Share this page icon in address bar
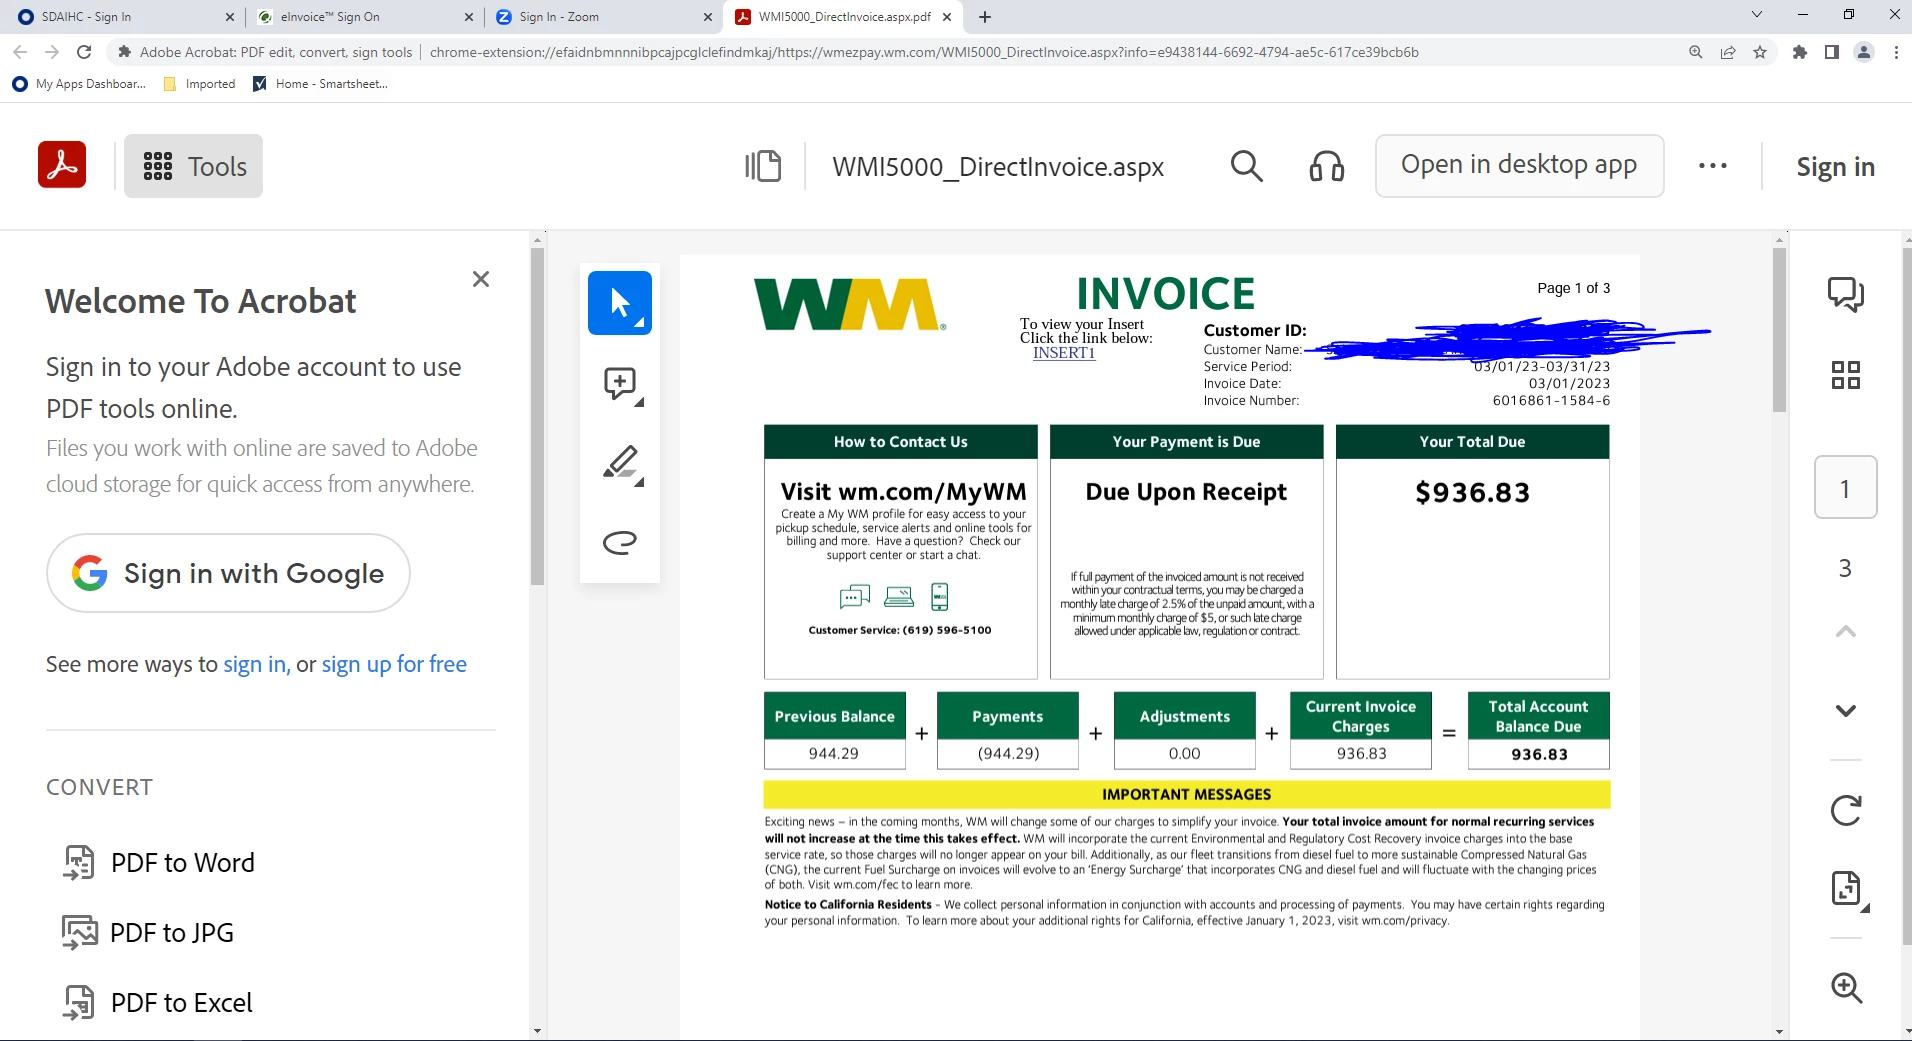This screenshot has height=1041, width=1912. (x=1728, y=52)
